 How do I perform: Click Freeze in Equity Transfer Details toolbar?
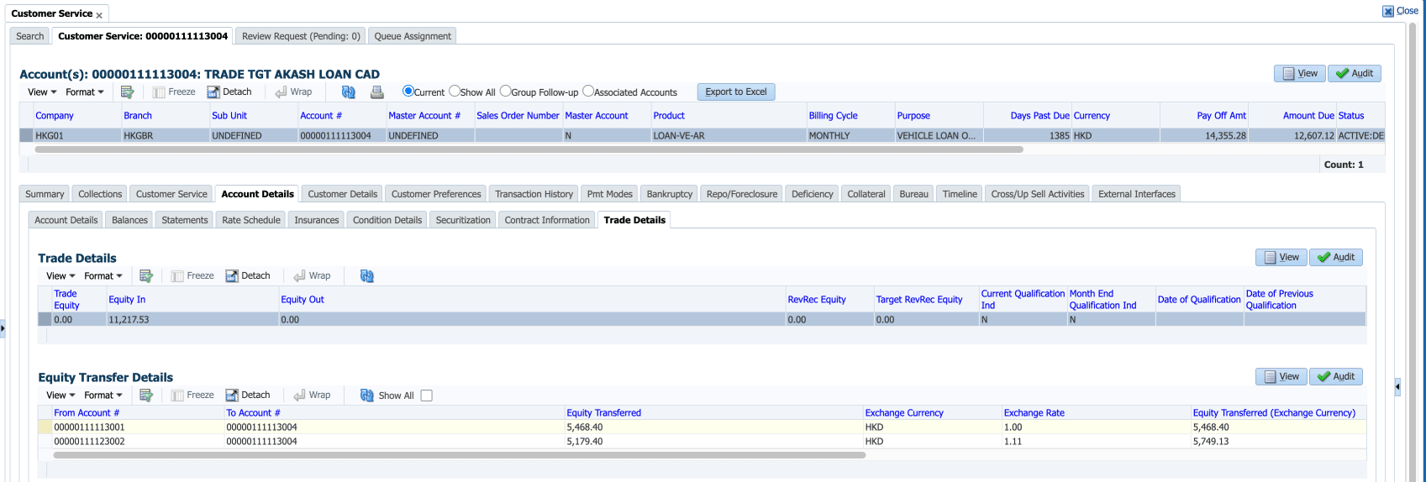tap(192, 396)
